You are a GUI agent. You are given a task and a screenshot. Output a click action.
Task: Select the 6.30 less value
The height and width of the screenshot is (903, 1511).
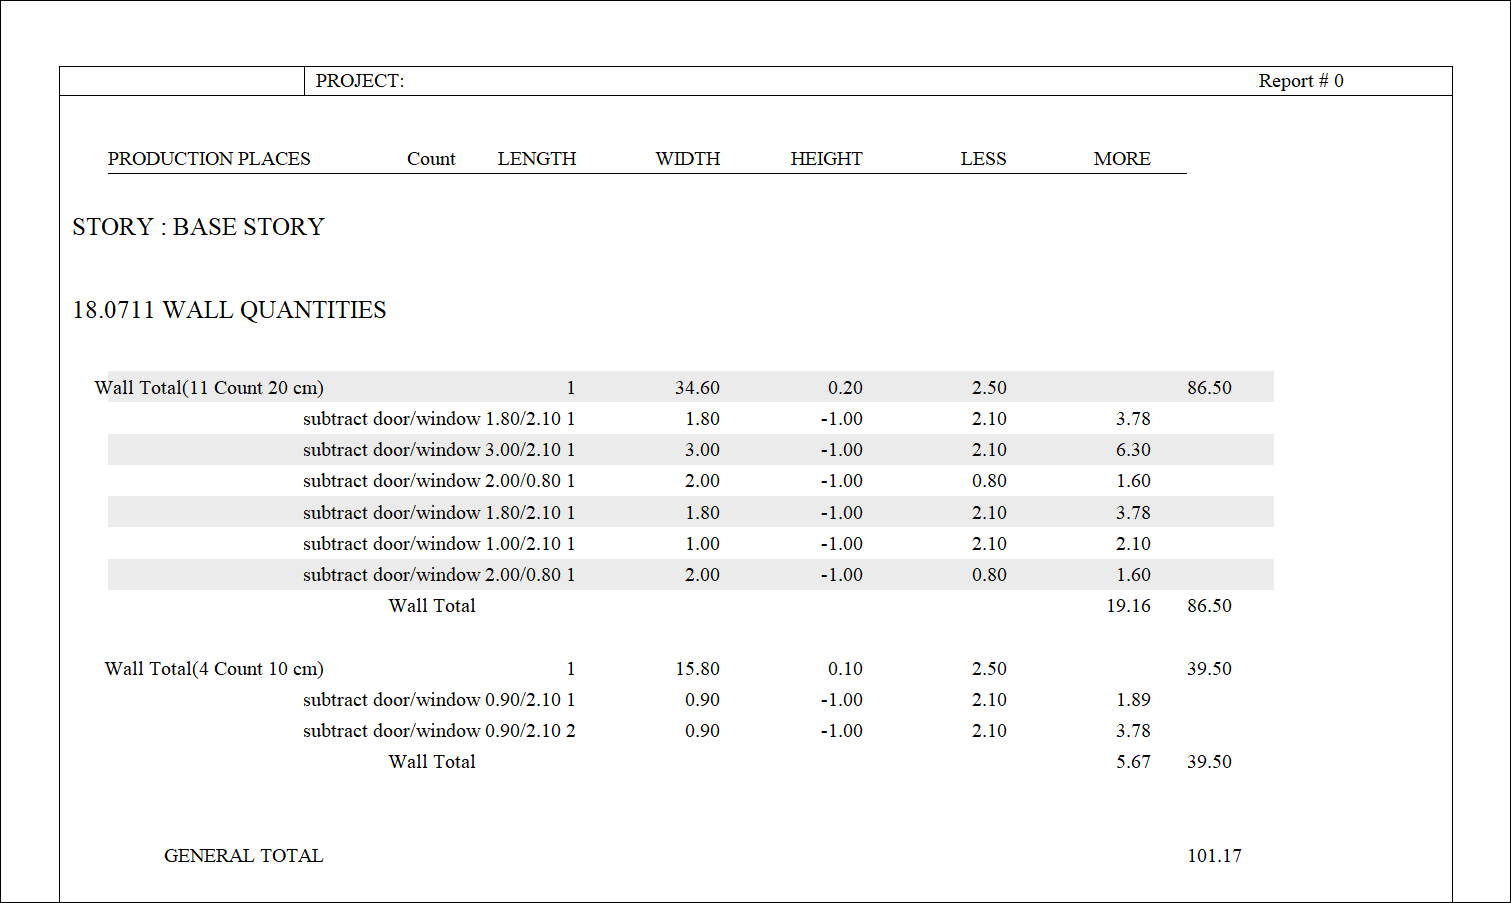coord(1133,450)
